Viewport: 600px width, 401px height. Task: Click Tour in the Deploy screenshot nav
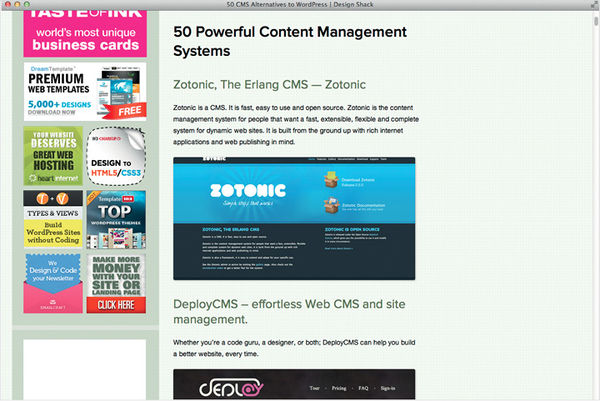pos(316,386)
